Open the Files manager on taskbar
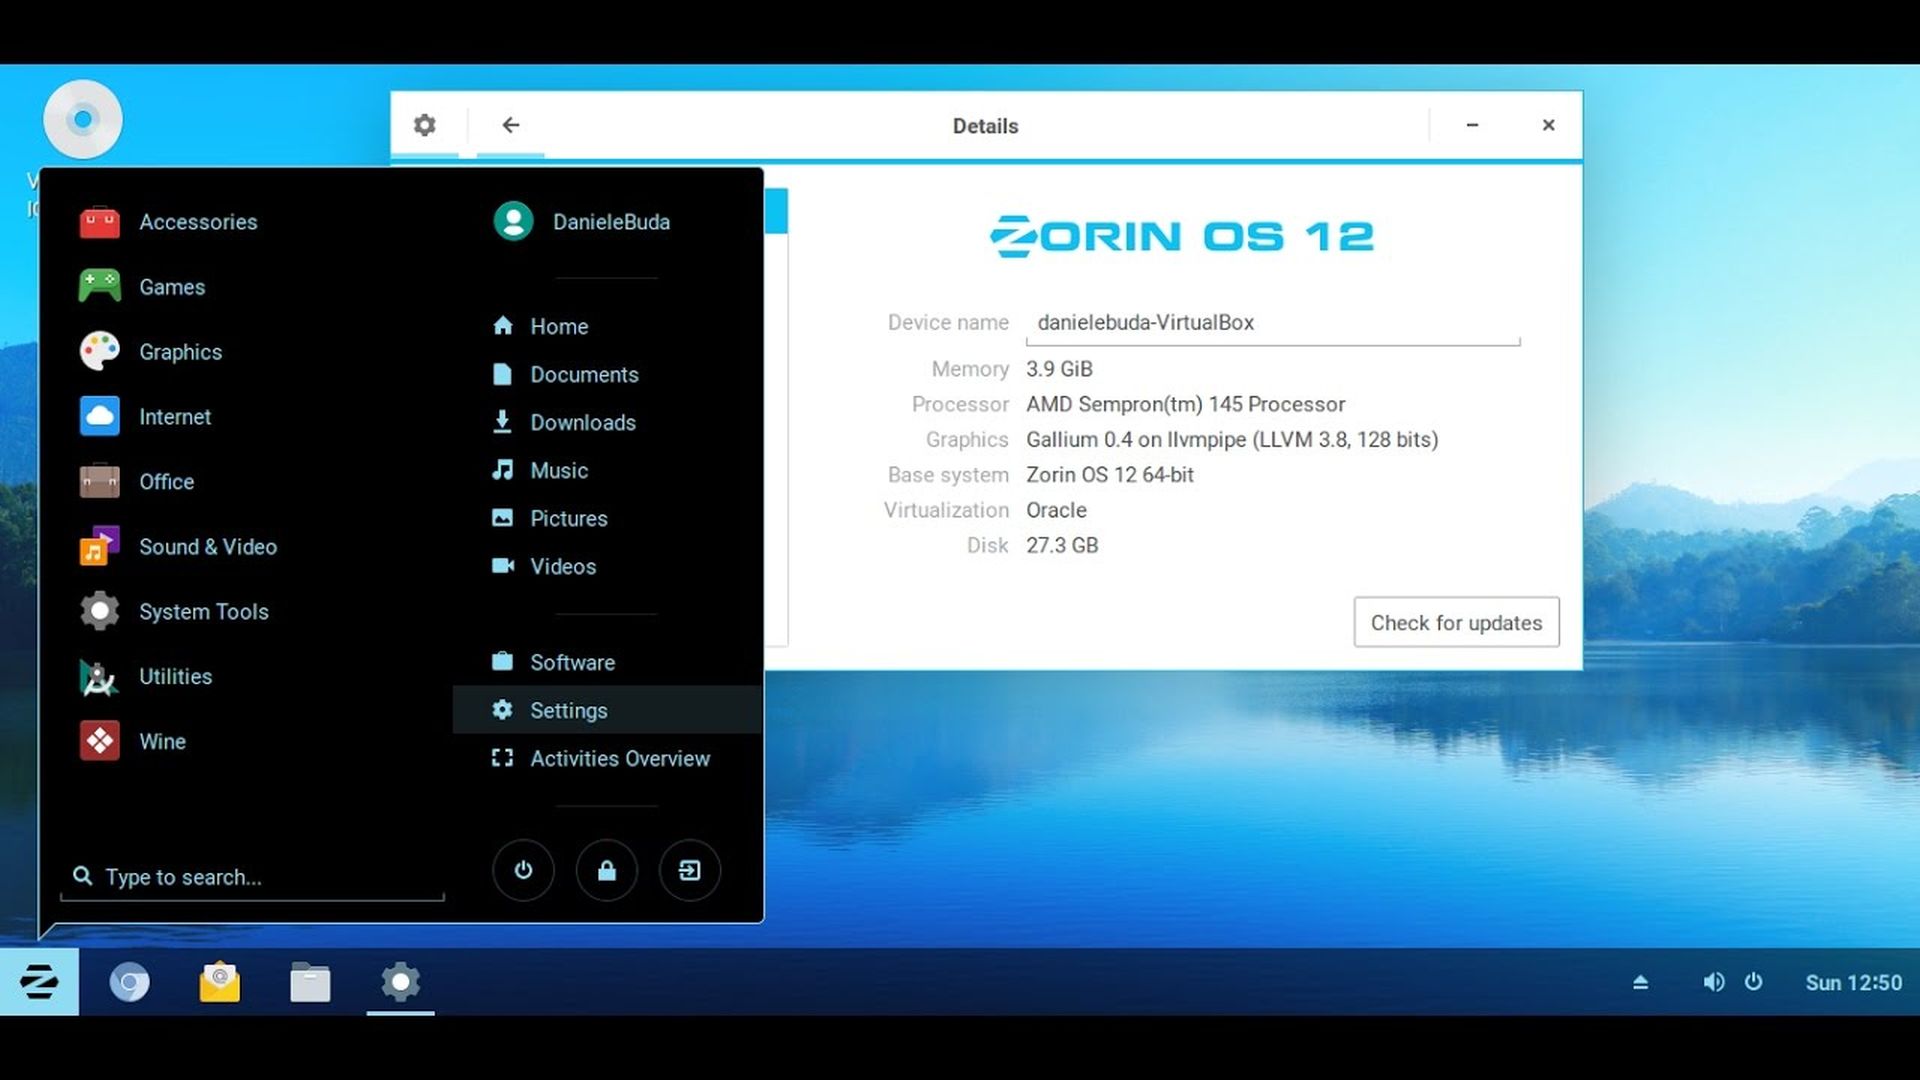 310,982
